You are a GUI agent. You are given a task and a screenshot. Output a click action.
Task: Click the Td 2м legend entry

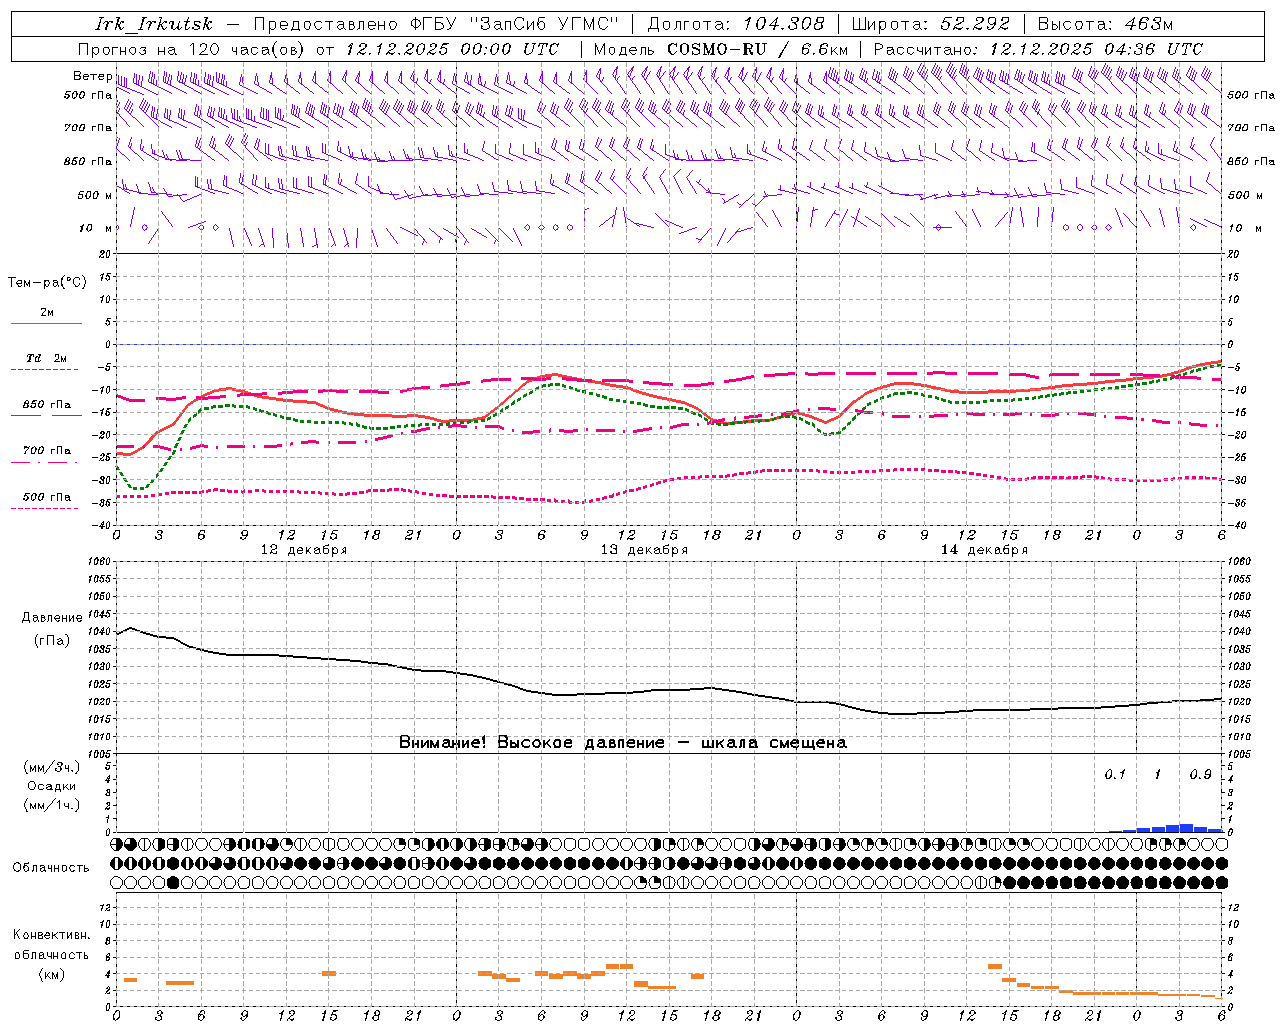tap(46, 358)
